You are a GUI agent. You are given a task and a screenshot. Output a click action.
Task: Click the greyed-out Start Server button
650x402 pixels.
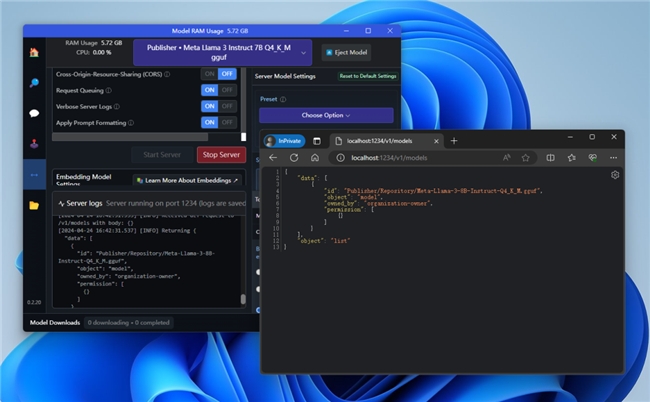[162, 155]
